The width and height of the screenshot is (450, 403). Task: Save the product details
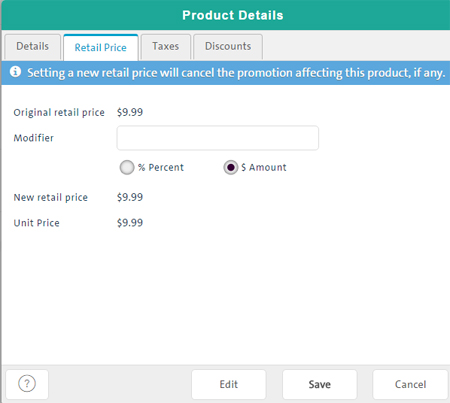[x=320, y=384]
